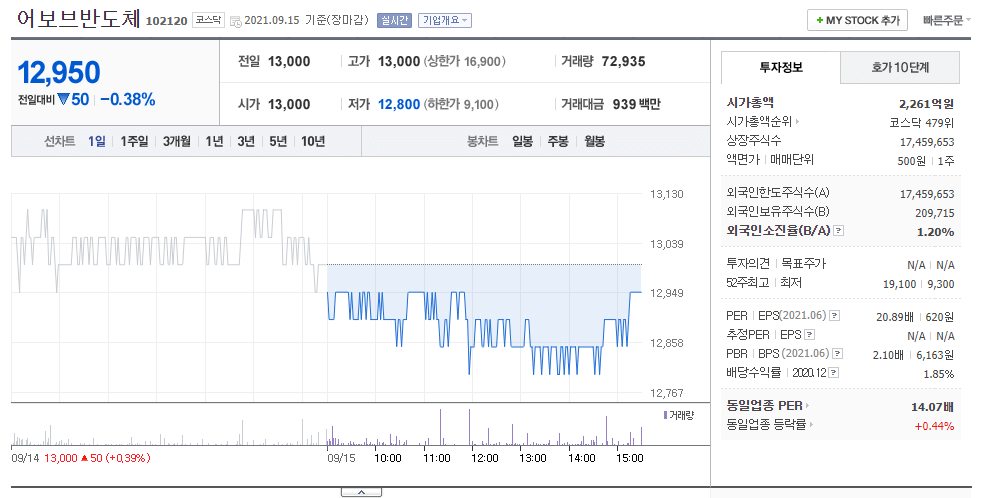
Task: Select the 1년 line chart period
Action: click(214, 141)
